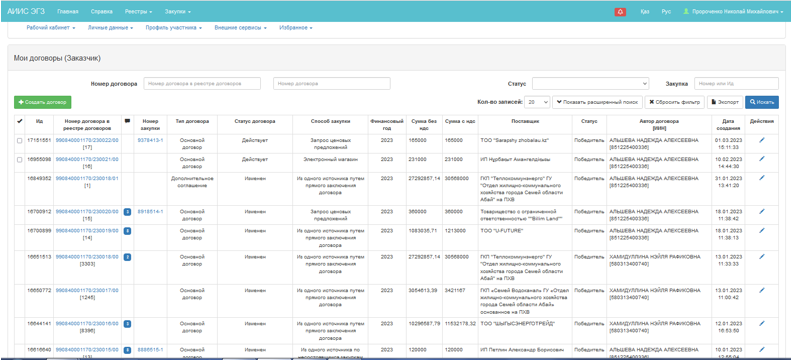This screenshot has height=360, width=791.
Task: Open the Личные данные dropdown
Action: tap(110, 28)
